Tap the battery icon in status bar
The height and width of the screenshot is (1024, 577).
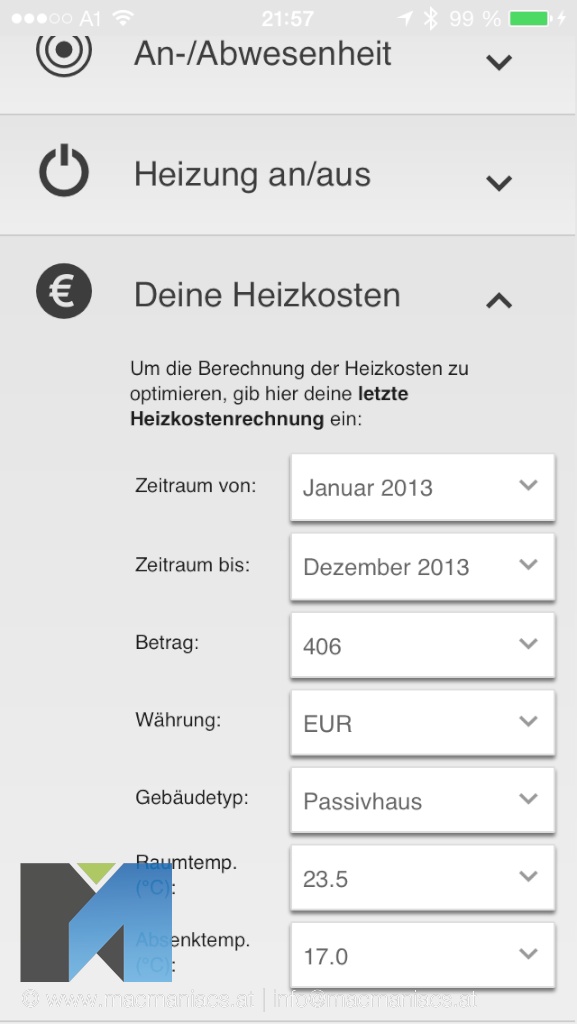[x=529, y=18]
